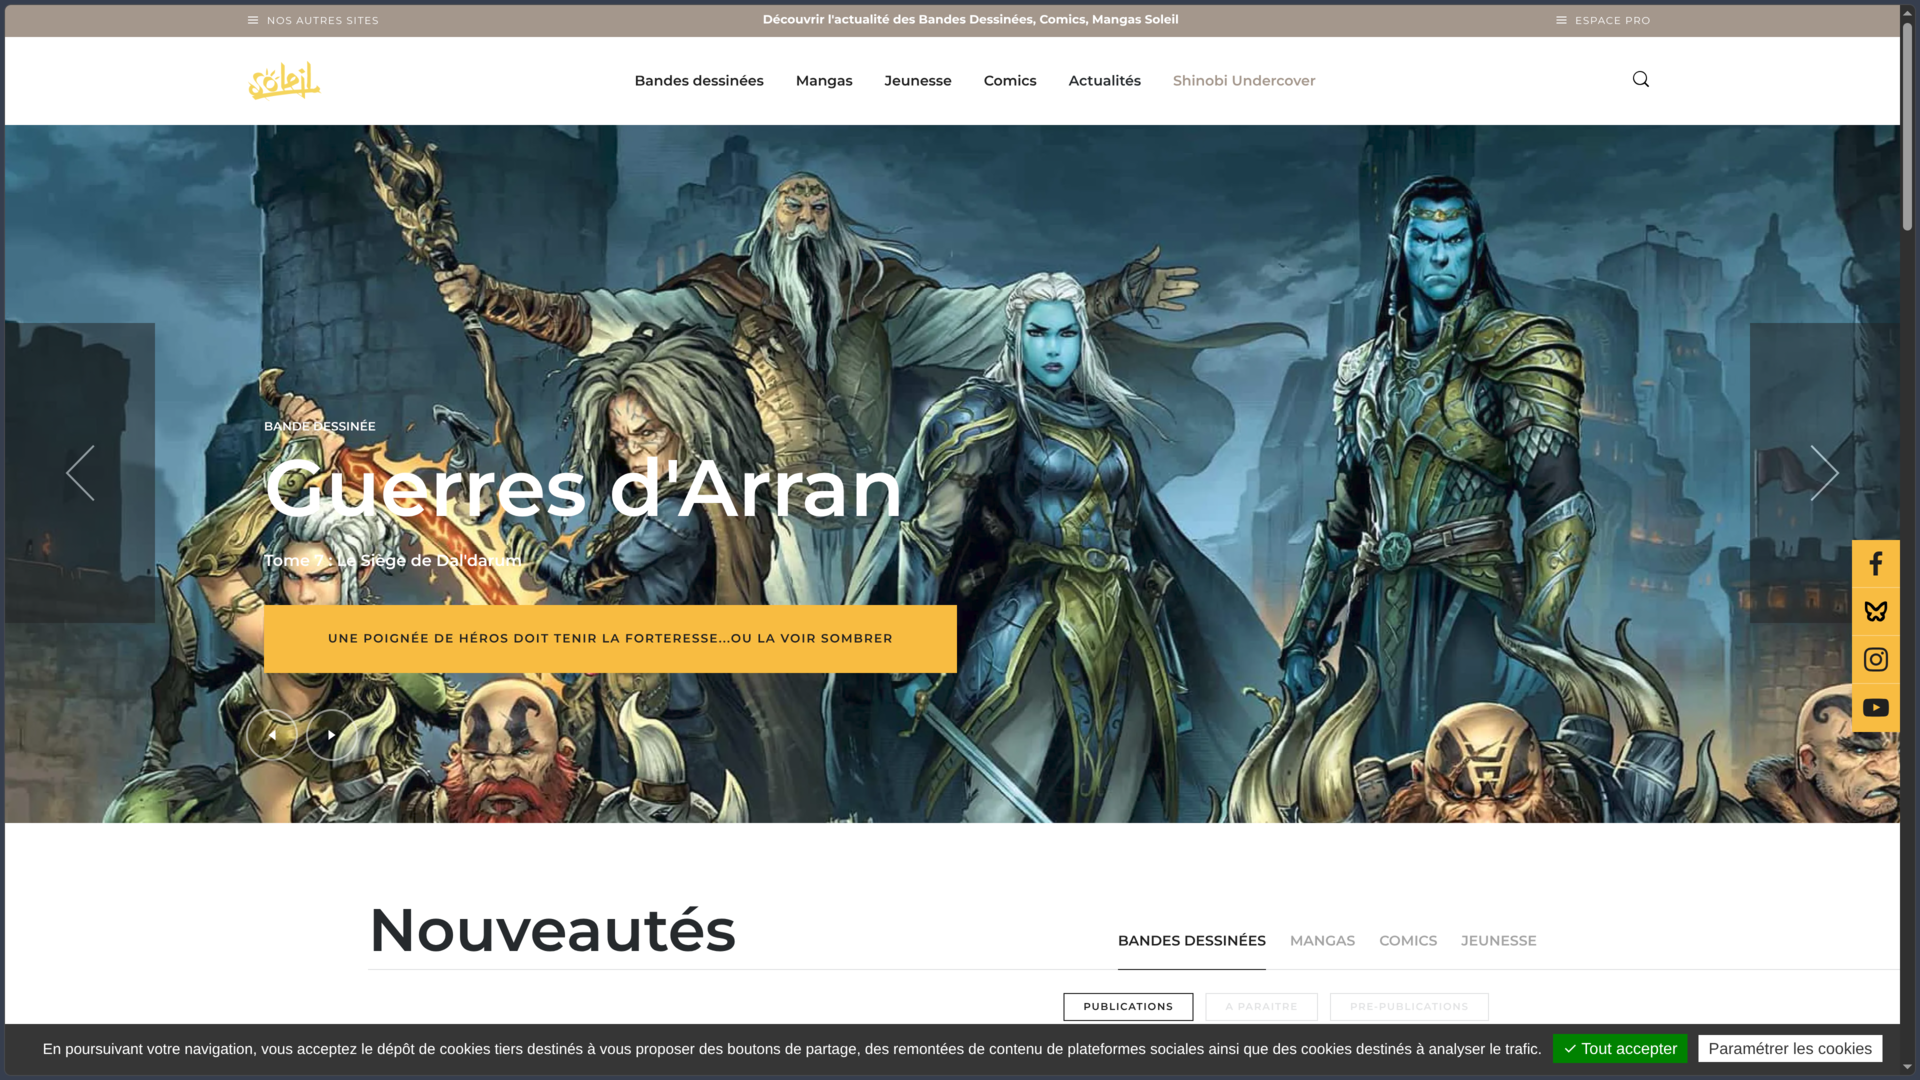Open the Comics menu
This screenshot has height=1080, width=1920.
click(1010, 81)
